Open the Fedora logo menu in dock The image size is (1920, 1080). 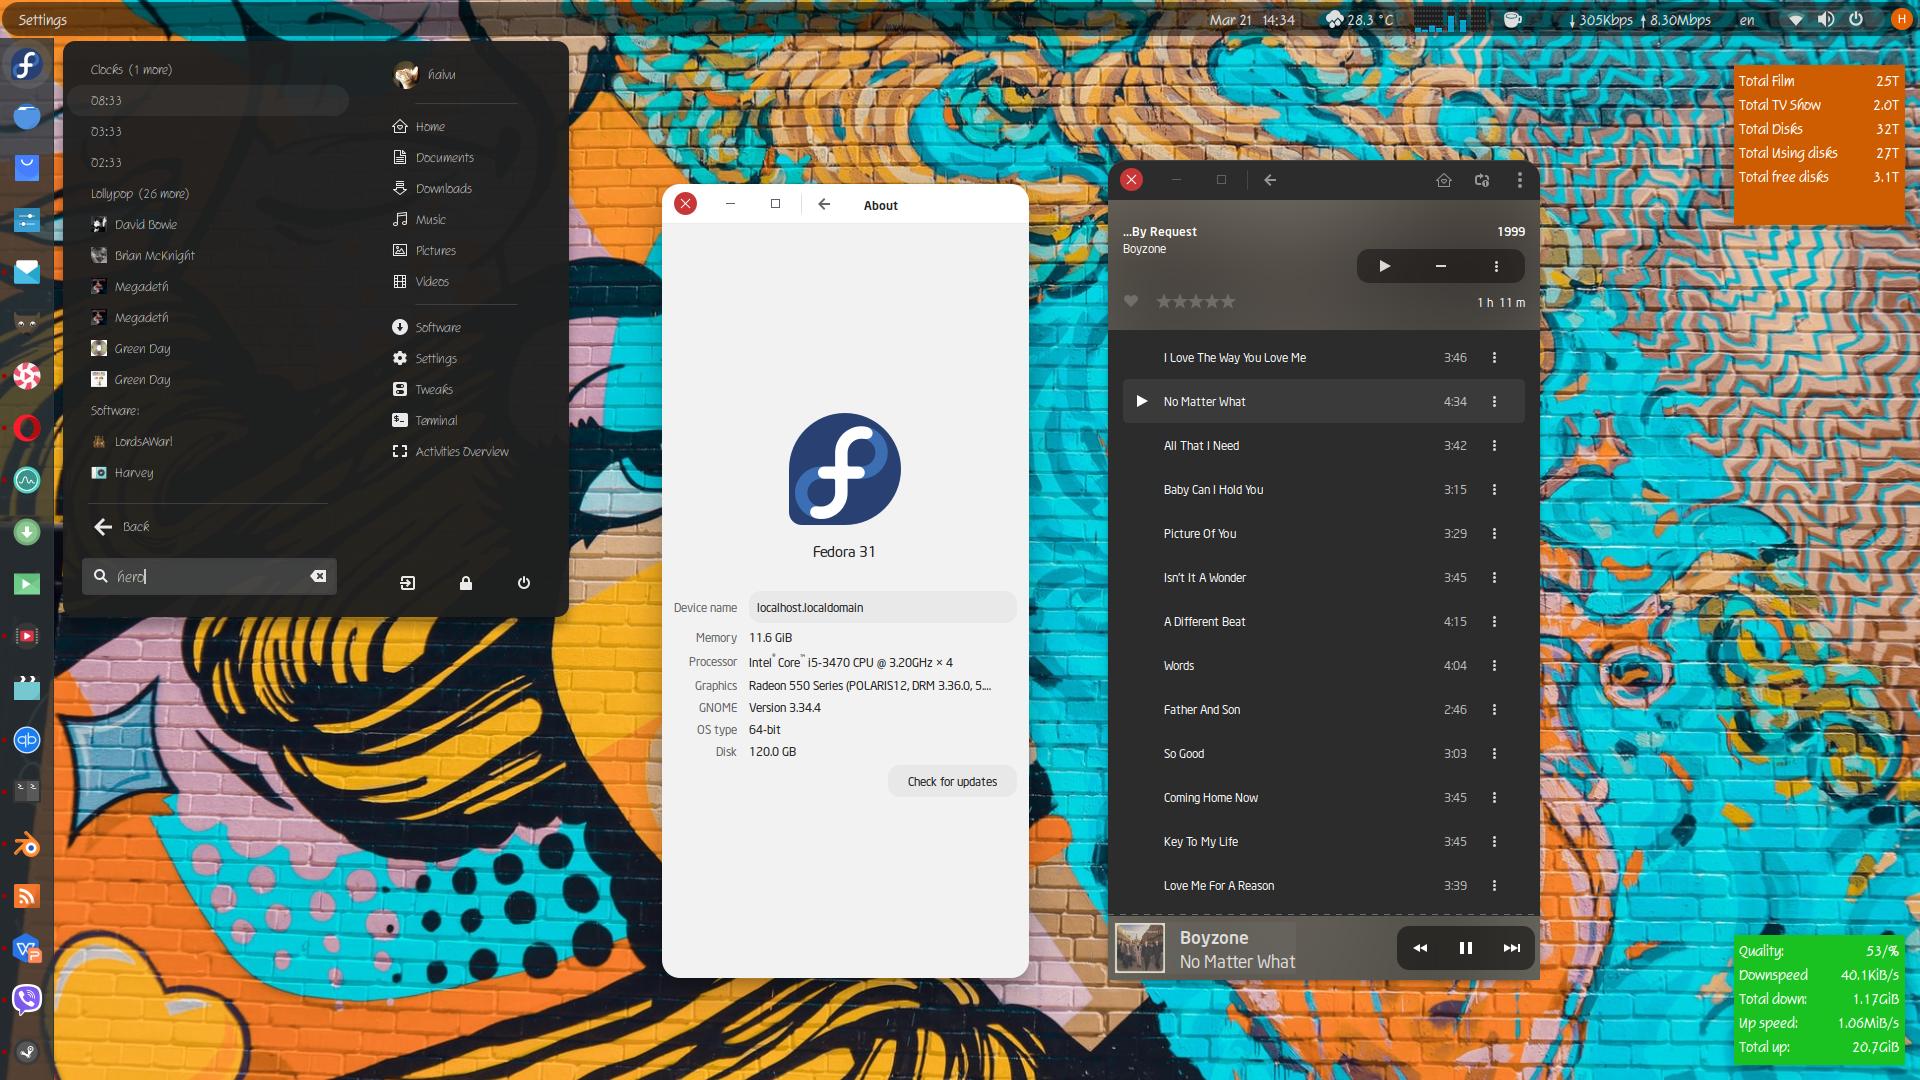27,65
